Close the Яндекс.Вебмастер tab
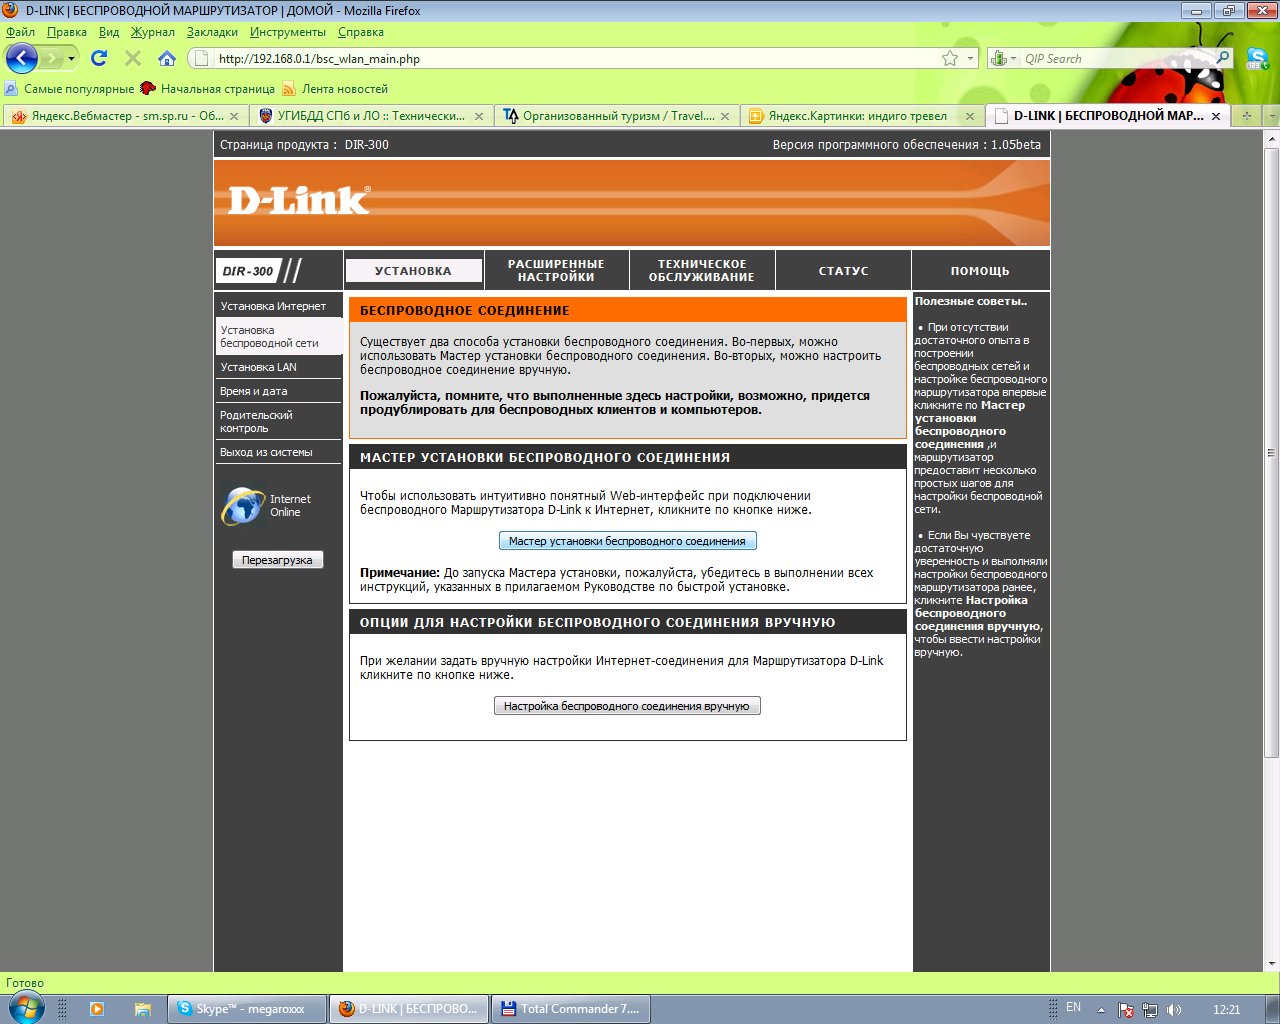The width and height of the screenshot is (1280, 1024). (x=234, y=116)
